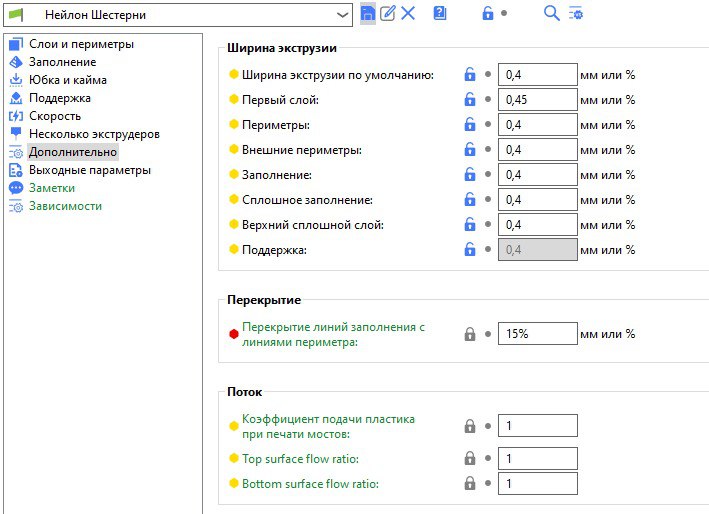
Task: Open the Зависимости page
Action: pos(65,206)
